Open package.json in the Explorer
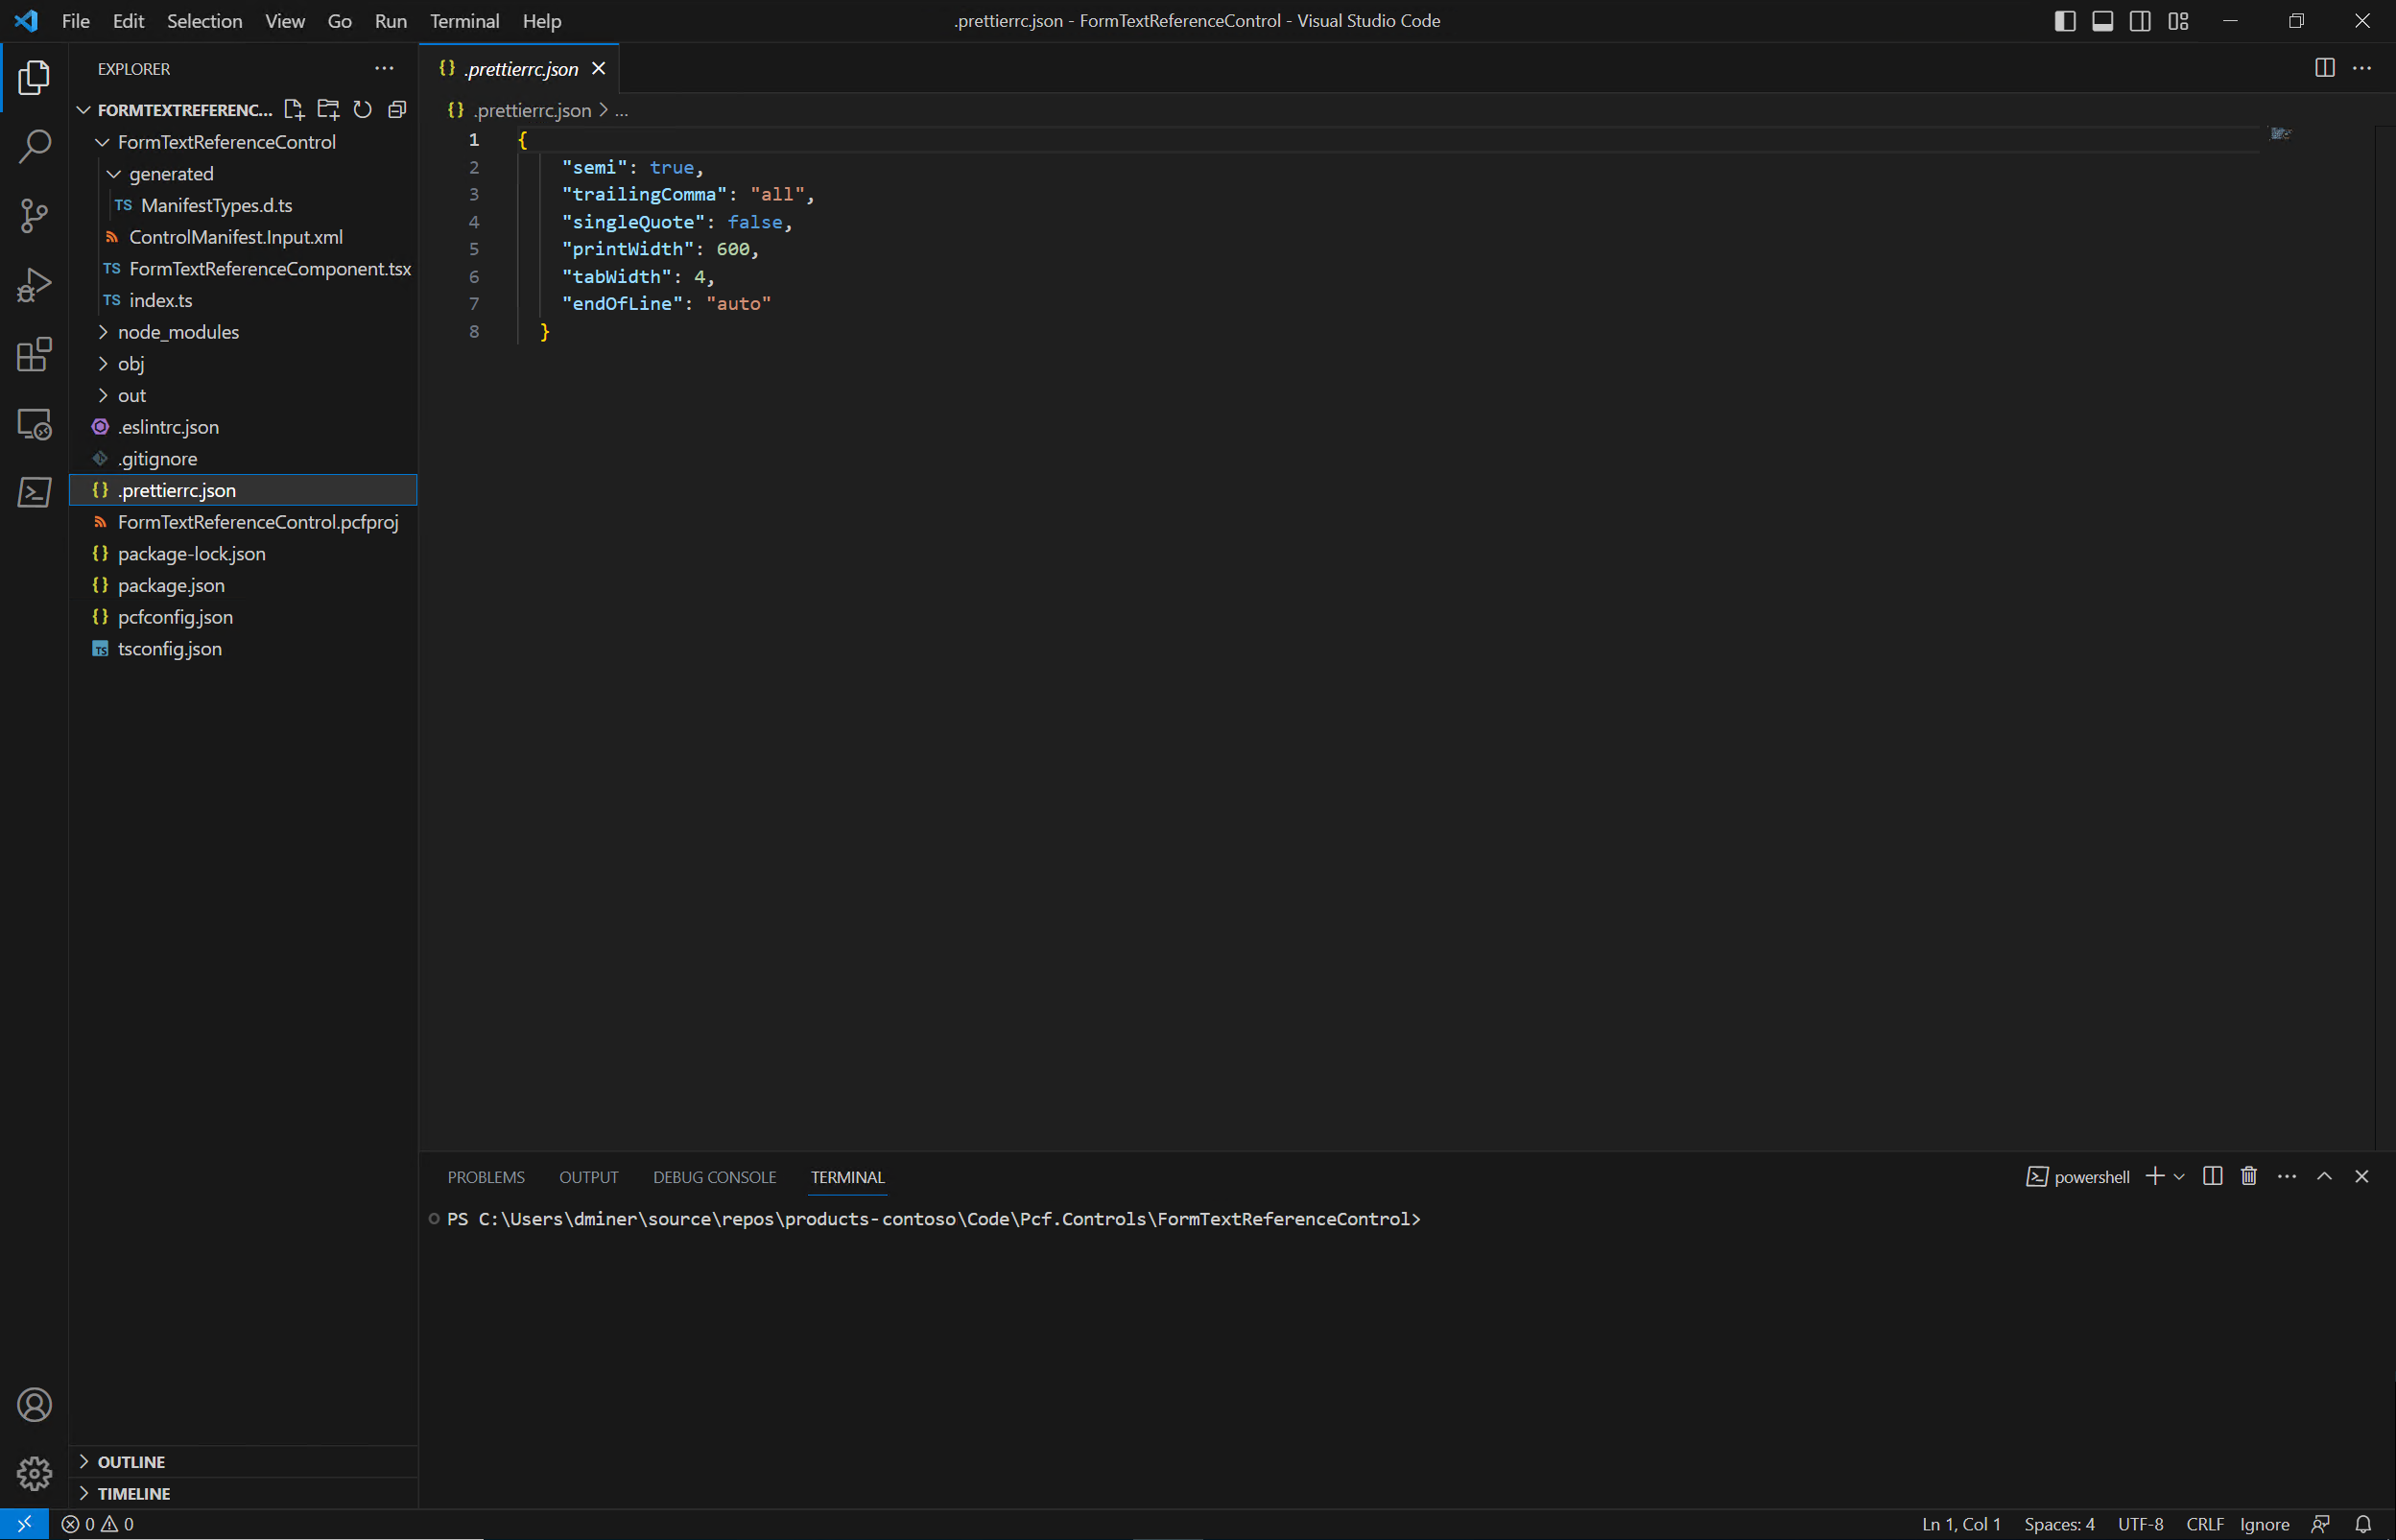 171,585
